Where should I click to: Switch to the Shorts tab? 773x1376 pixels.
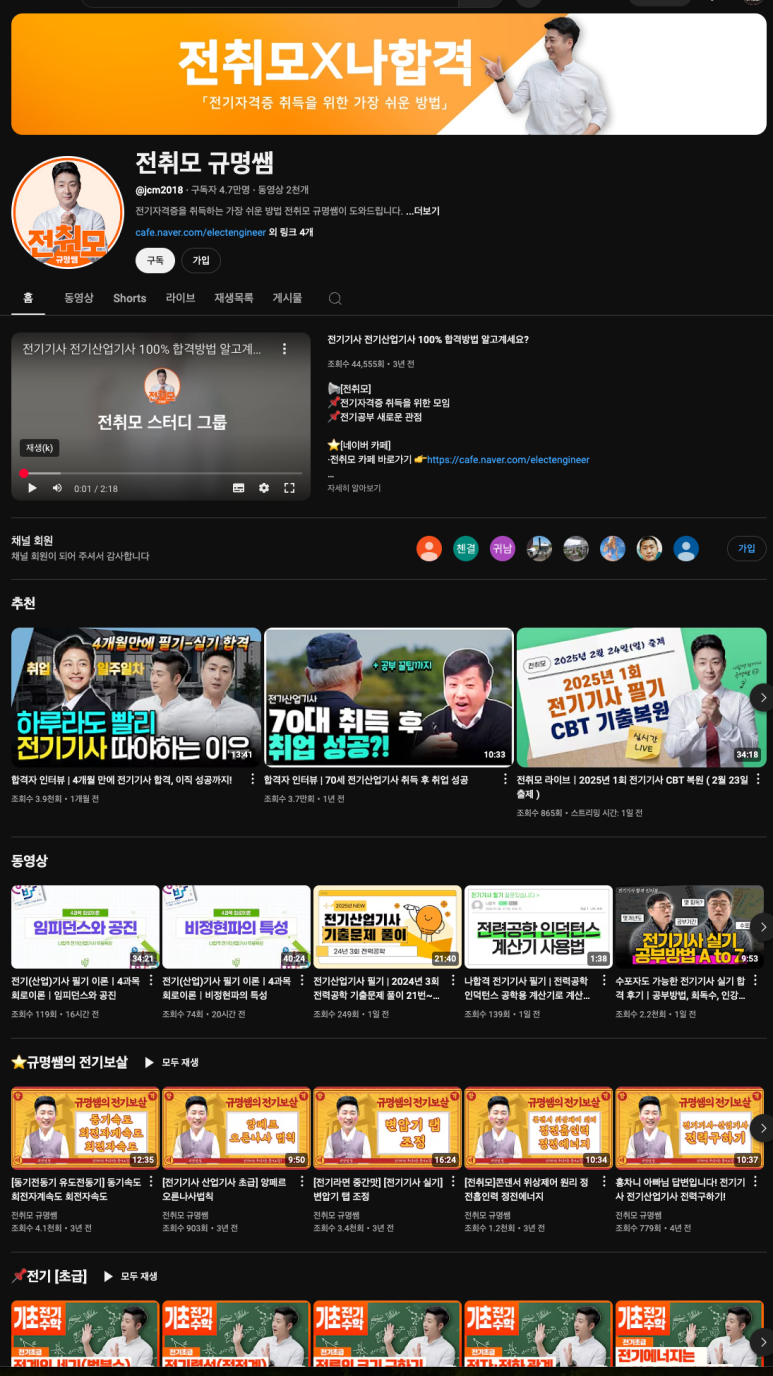click(x=129, y=298)
